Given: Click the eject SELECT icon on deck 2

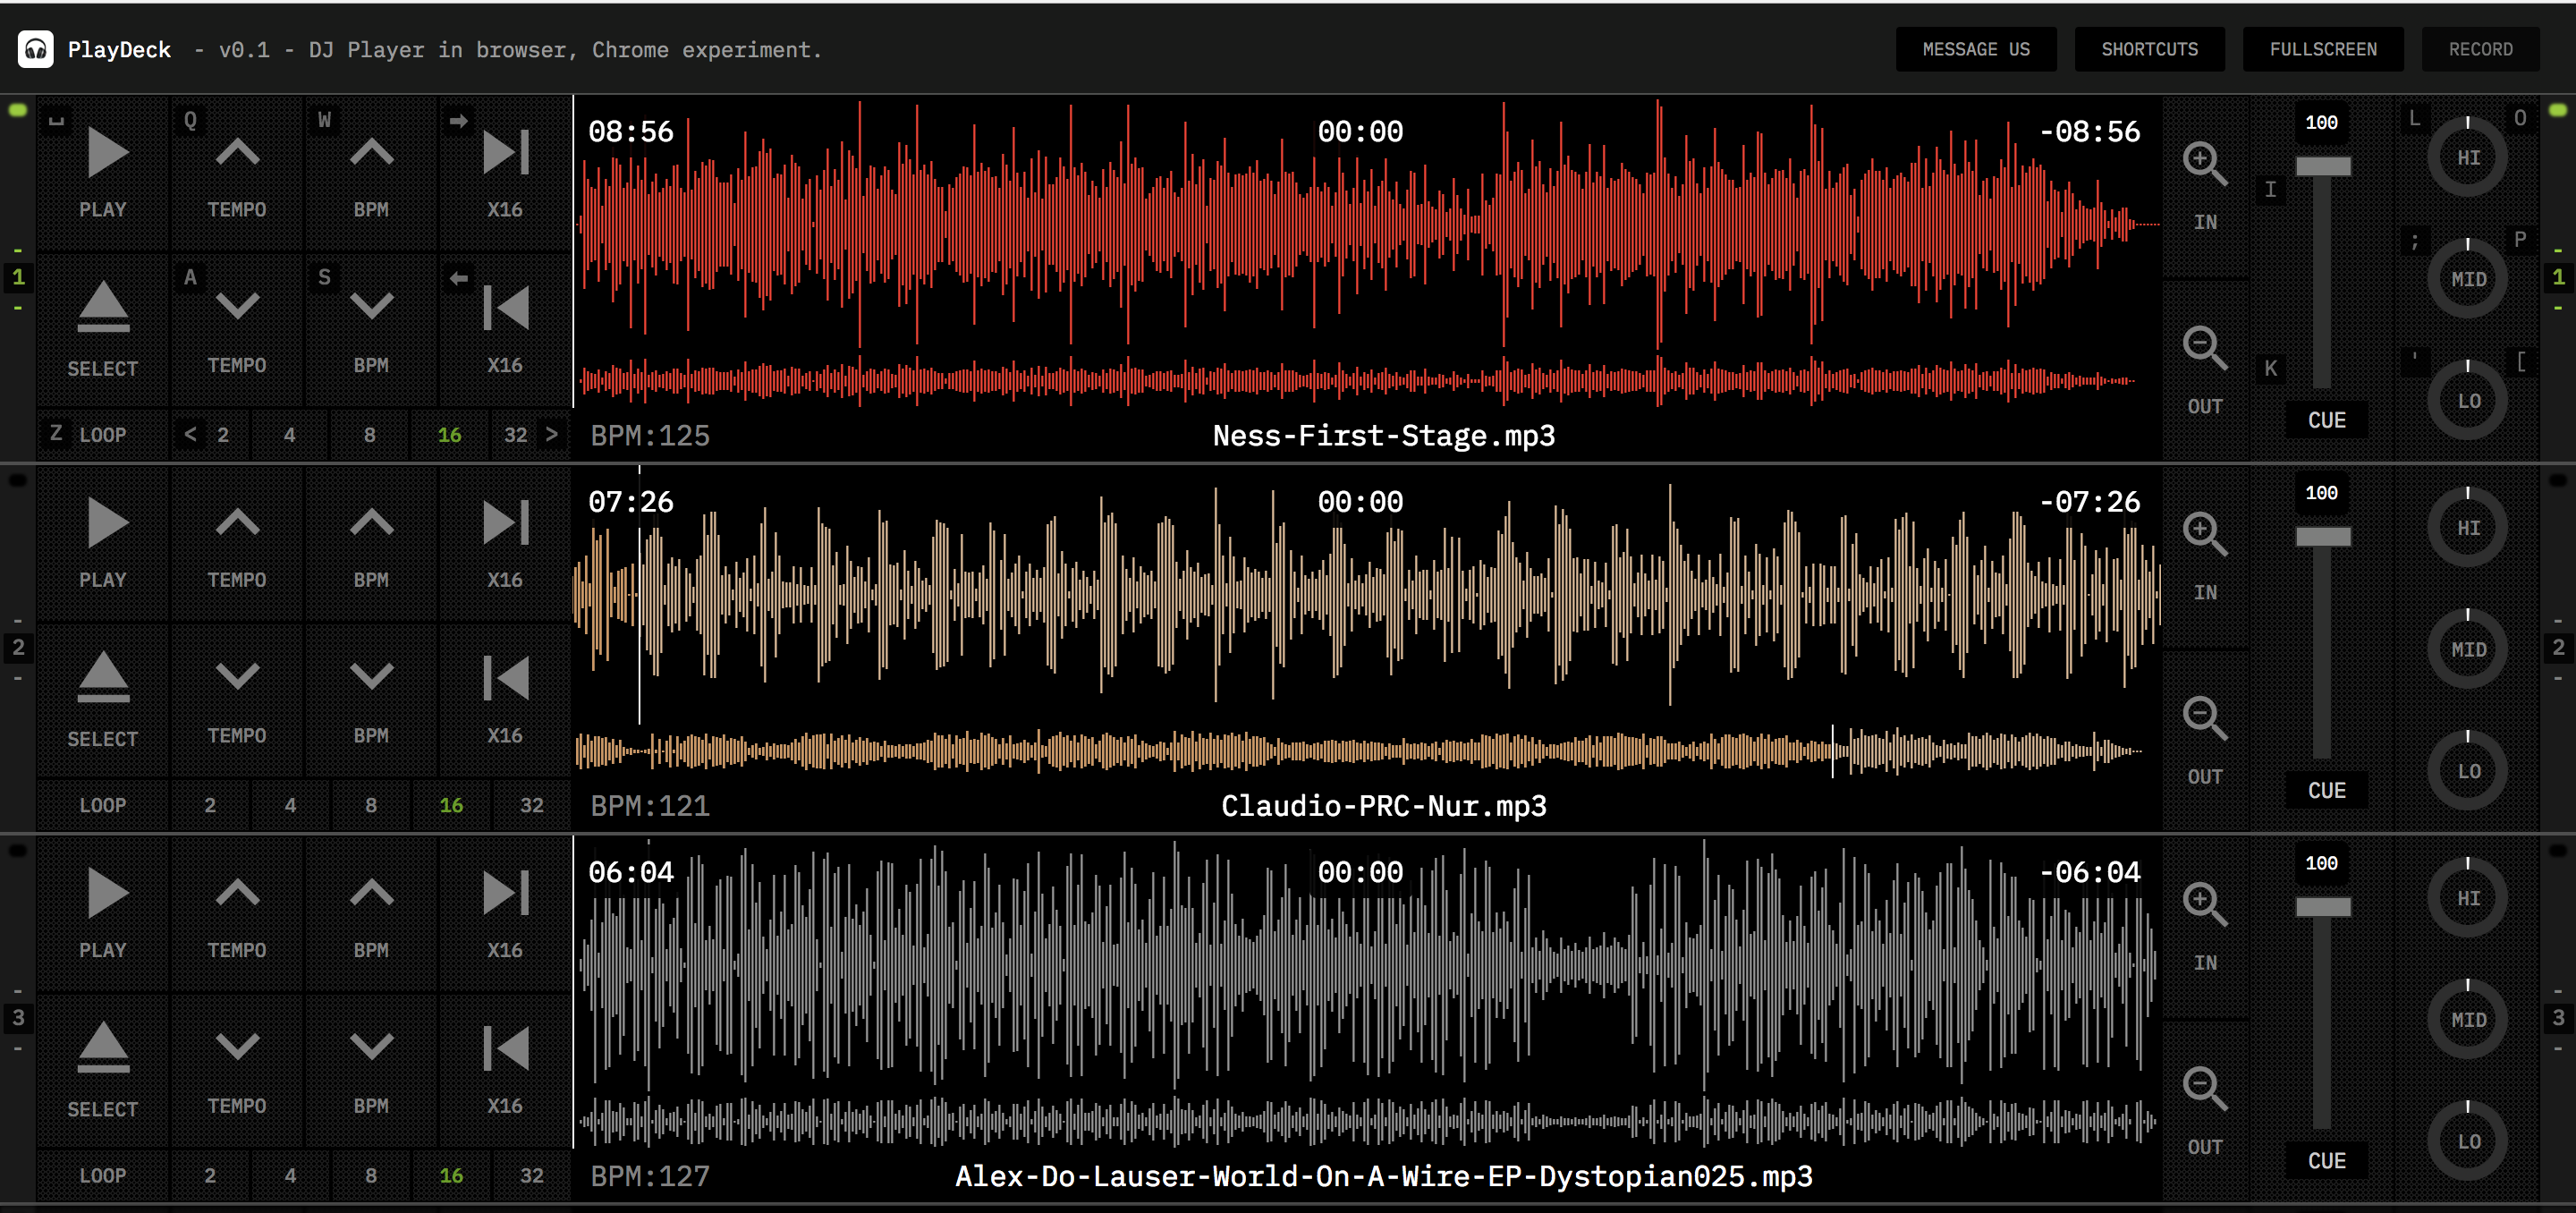Looking at the screenshot, I should click(x=103, y=678).
